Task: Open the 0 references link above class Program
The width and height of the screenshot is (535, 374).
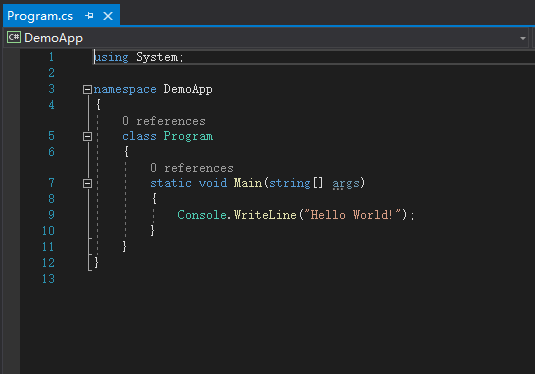Action: click(164, 121)
